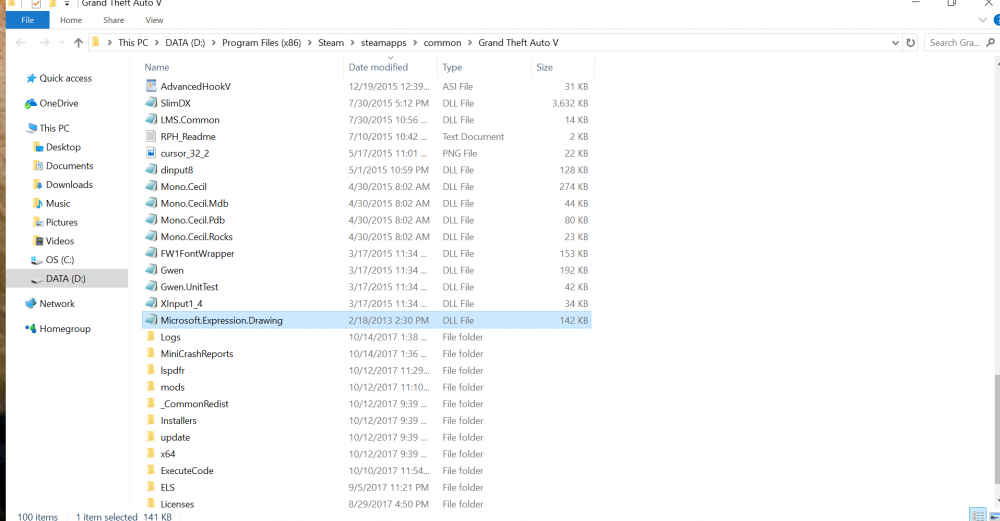Select the AdvancedHookV ASI file icon
This screenshot has height=521, width=1000.
151,86
